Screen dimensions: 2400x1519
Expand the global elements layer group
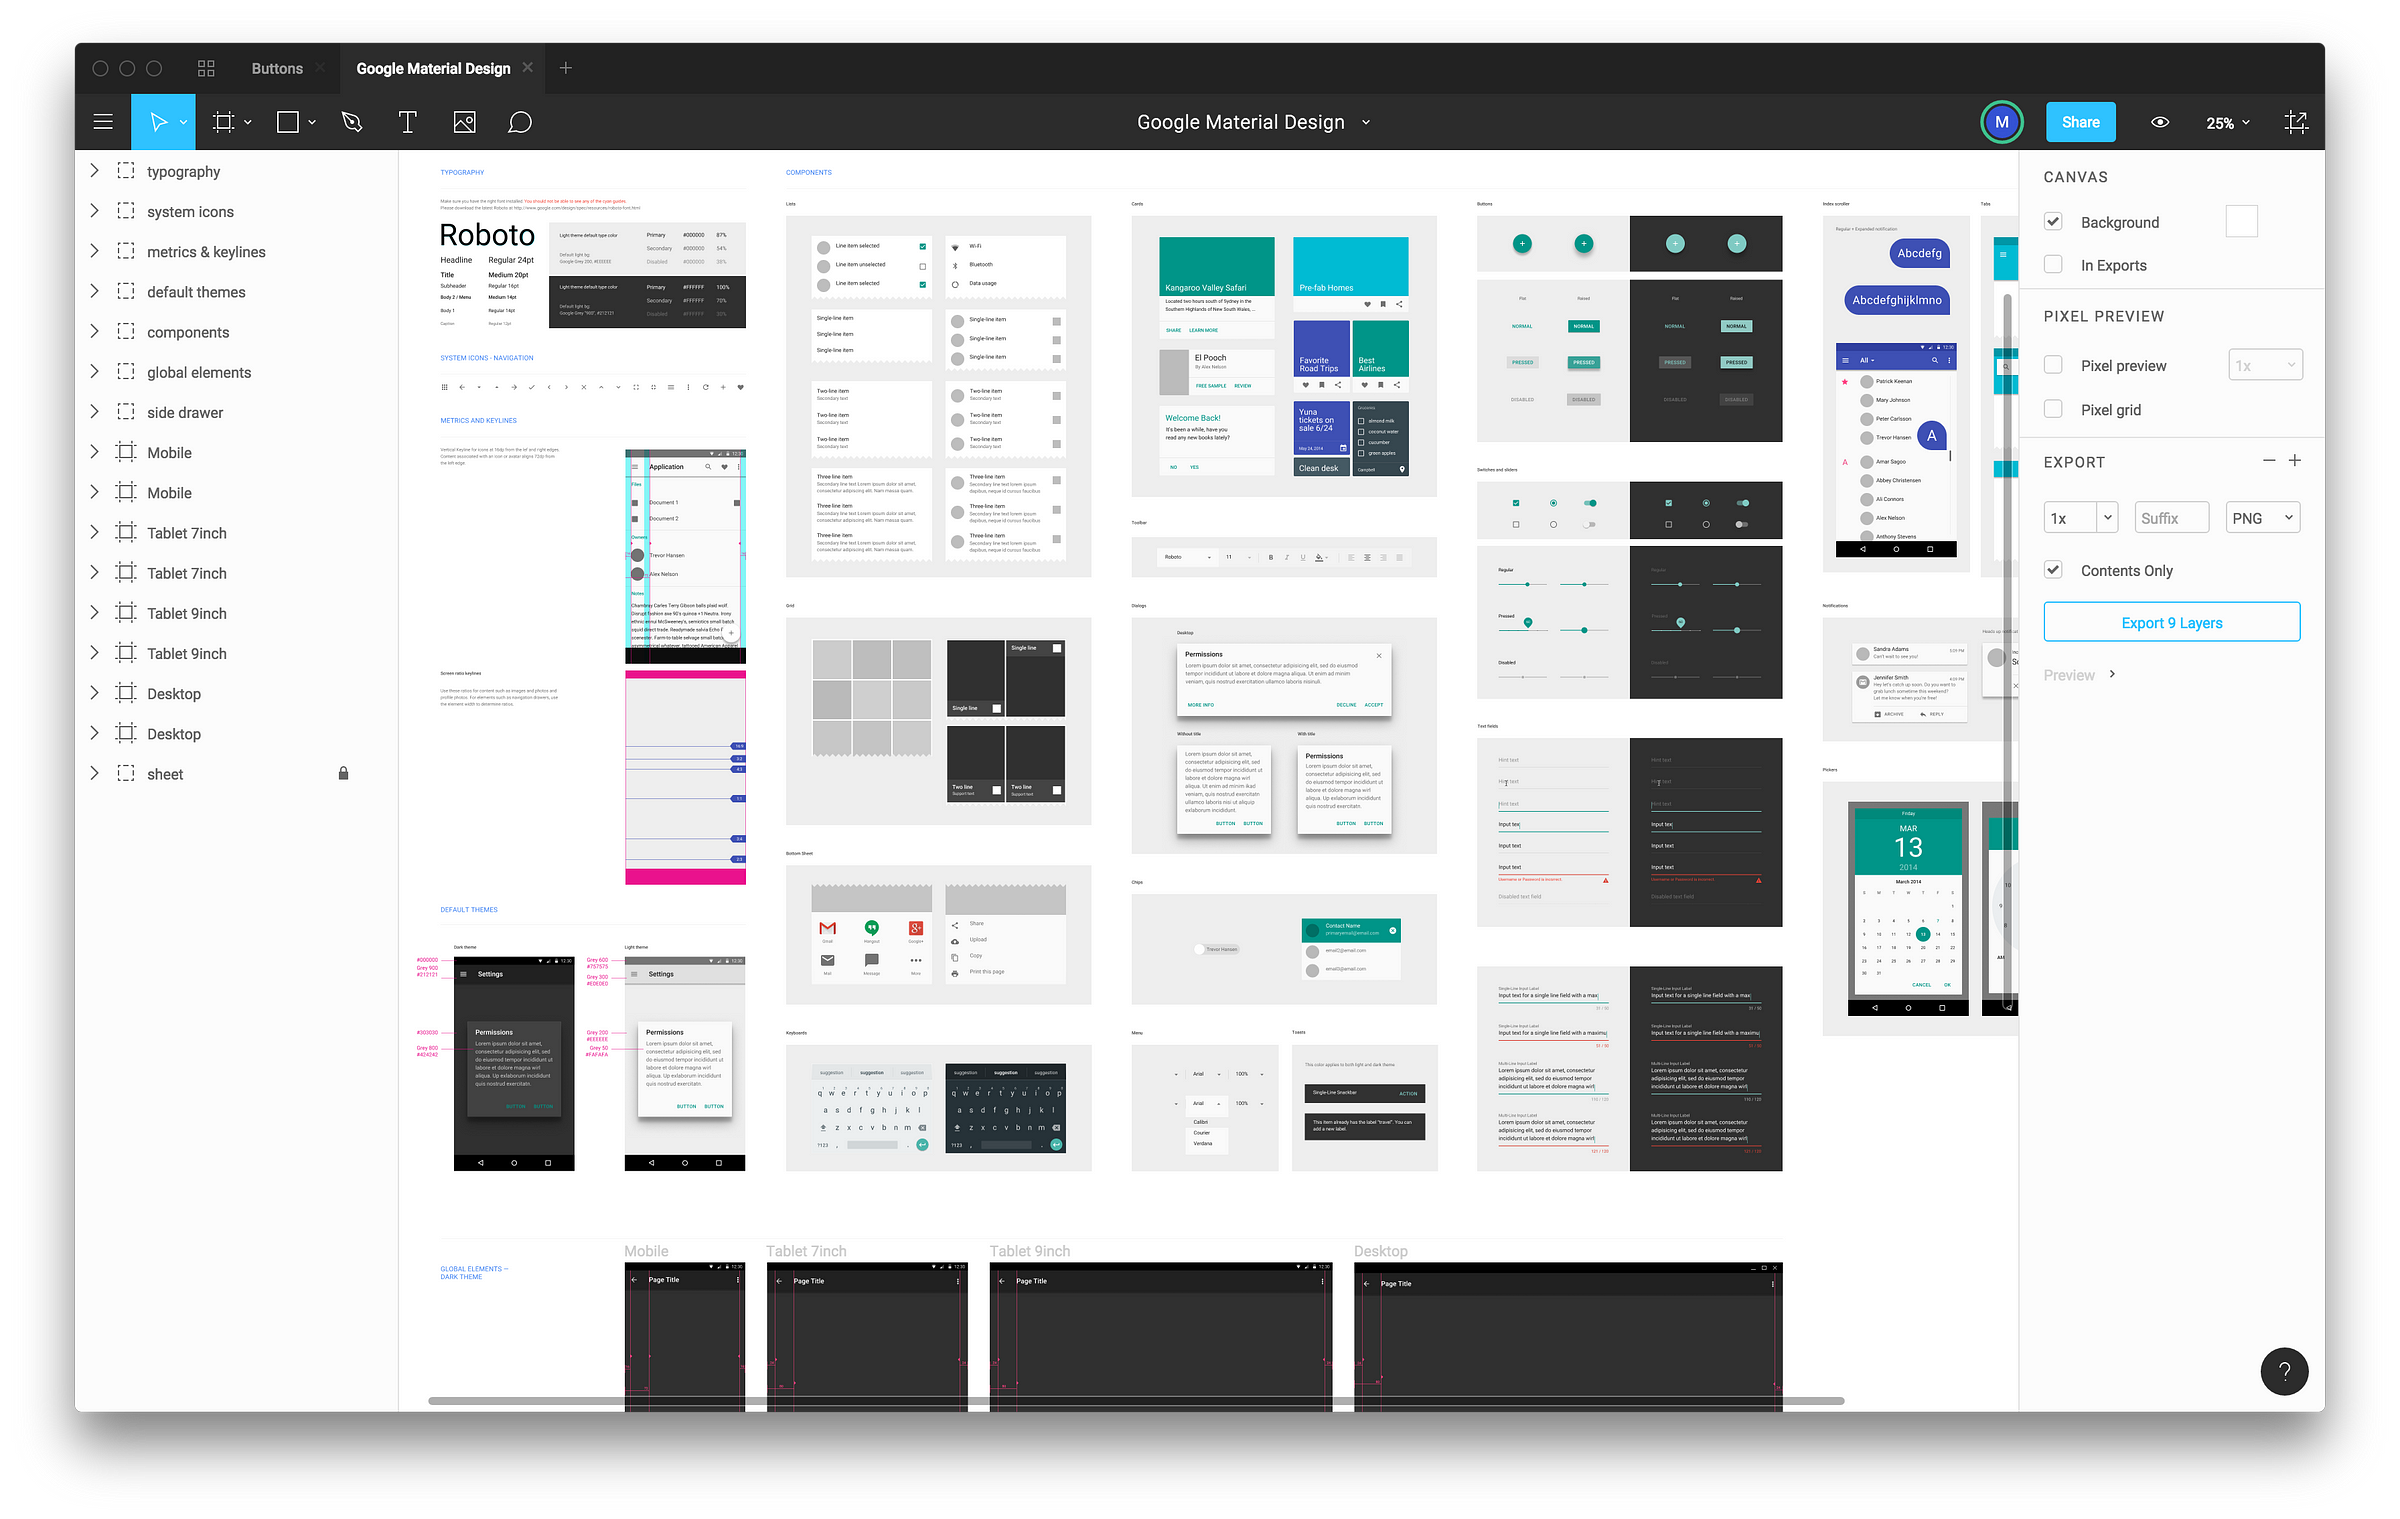pos(96,371)
